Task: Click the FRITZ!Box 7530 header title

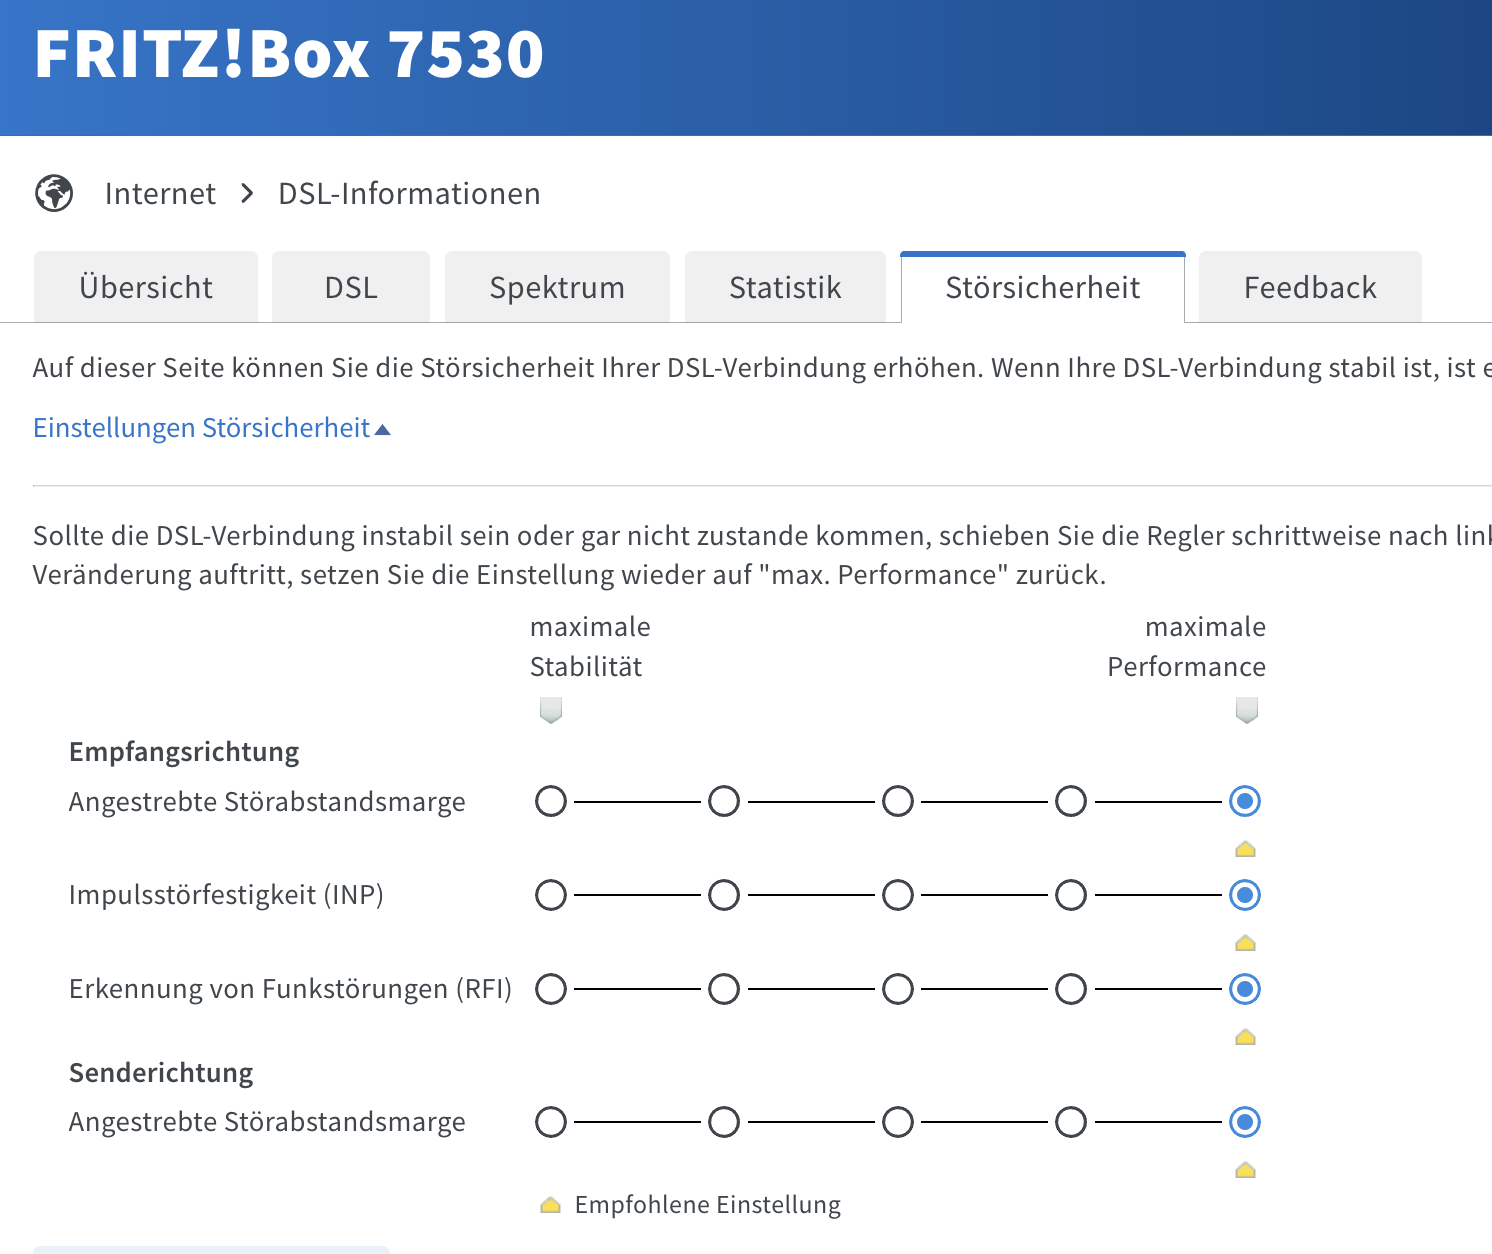Action: point(289,54)
